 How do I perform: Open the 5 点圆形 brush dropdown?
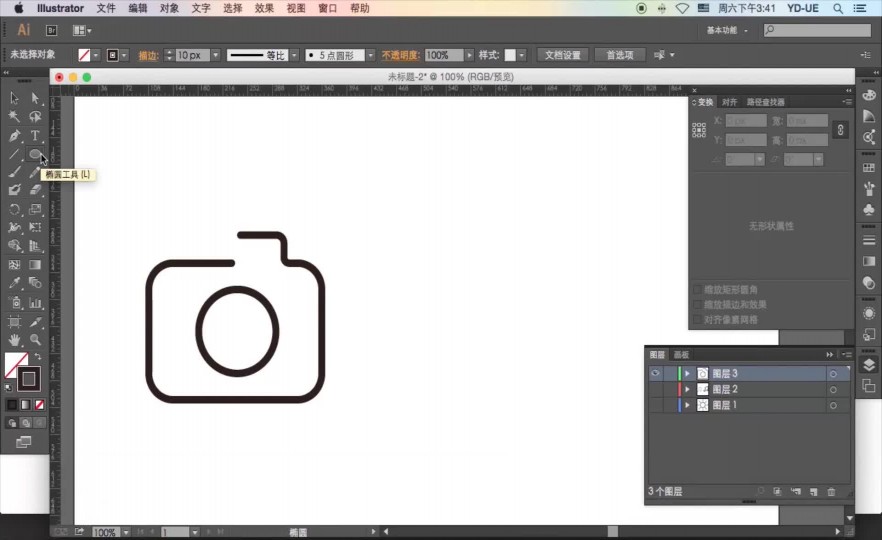[x=370, y=55]
